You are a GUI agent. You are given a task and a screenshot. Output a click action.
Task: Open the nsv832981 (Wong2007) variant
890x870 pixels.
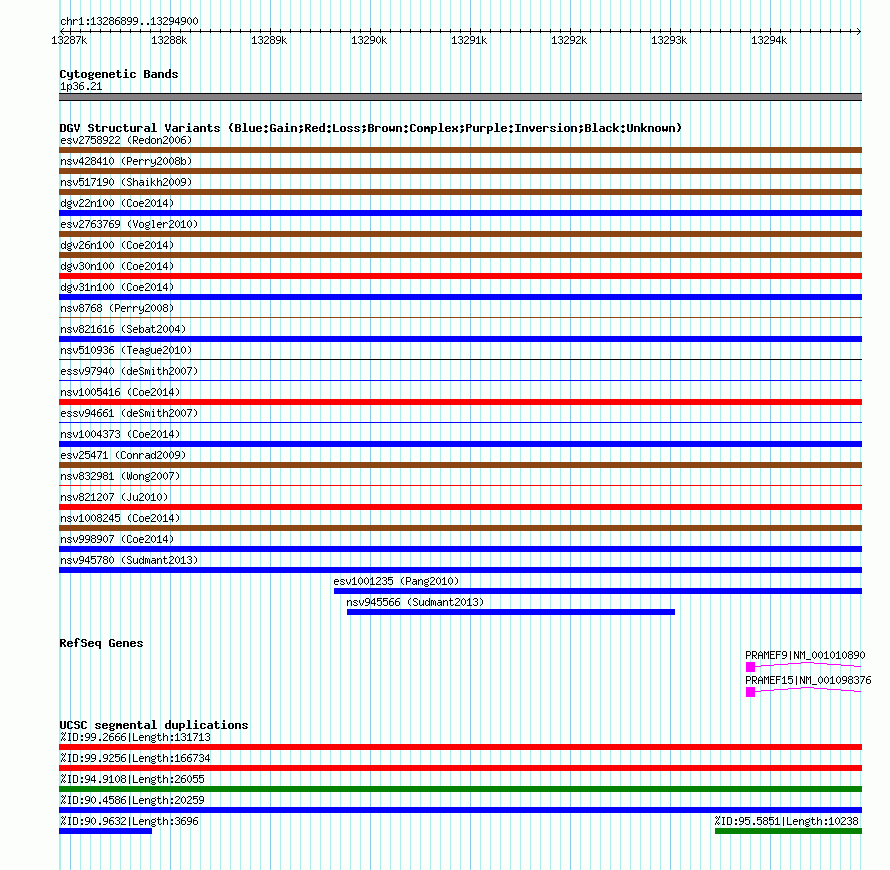[460, 485]
